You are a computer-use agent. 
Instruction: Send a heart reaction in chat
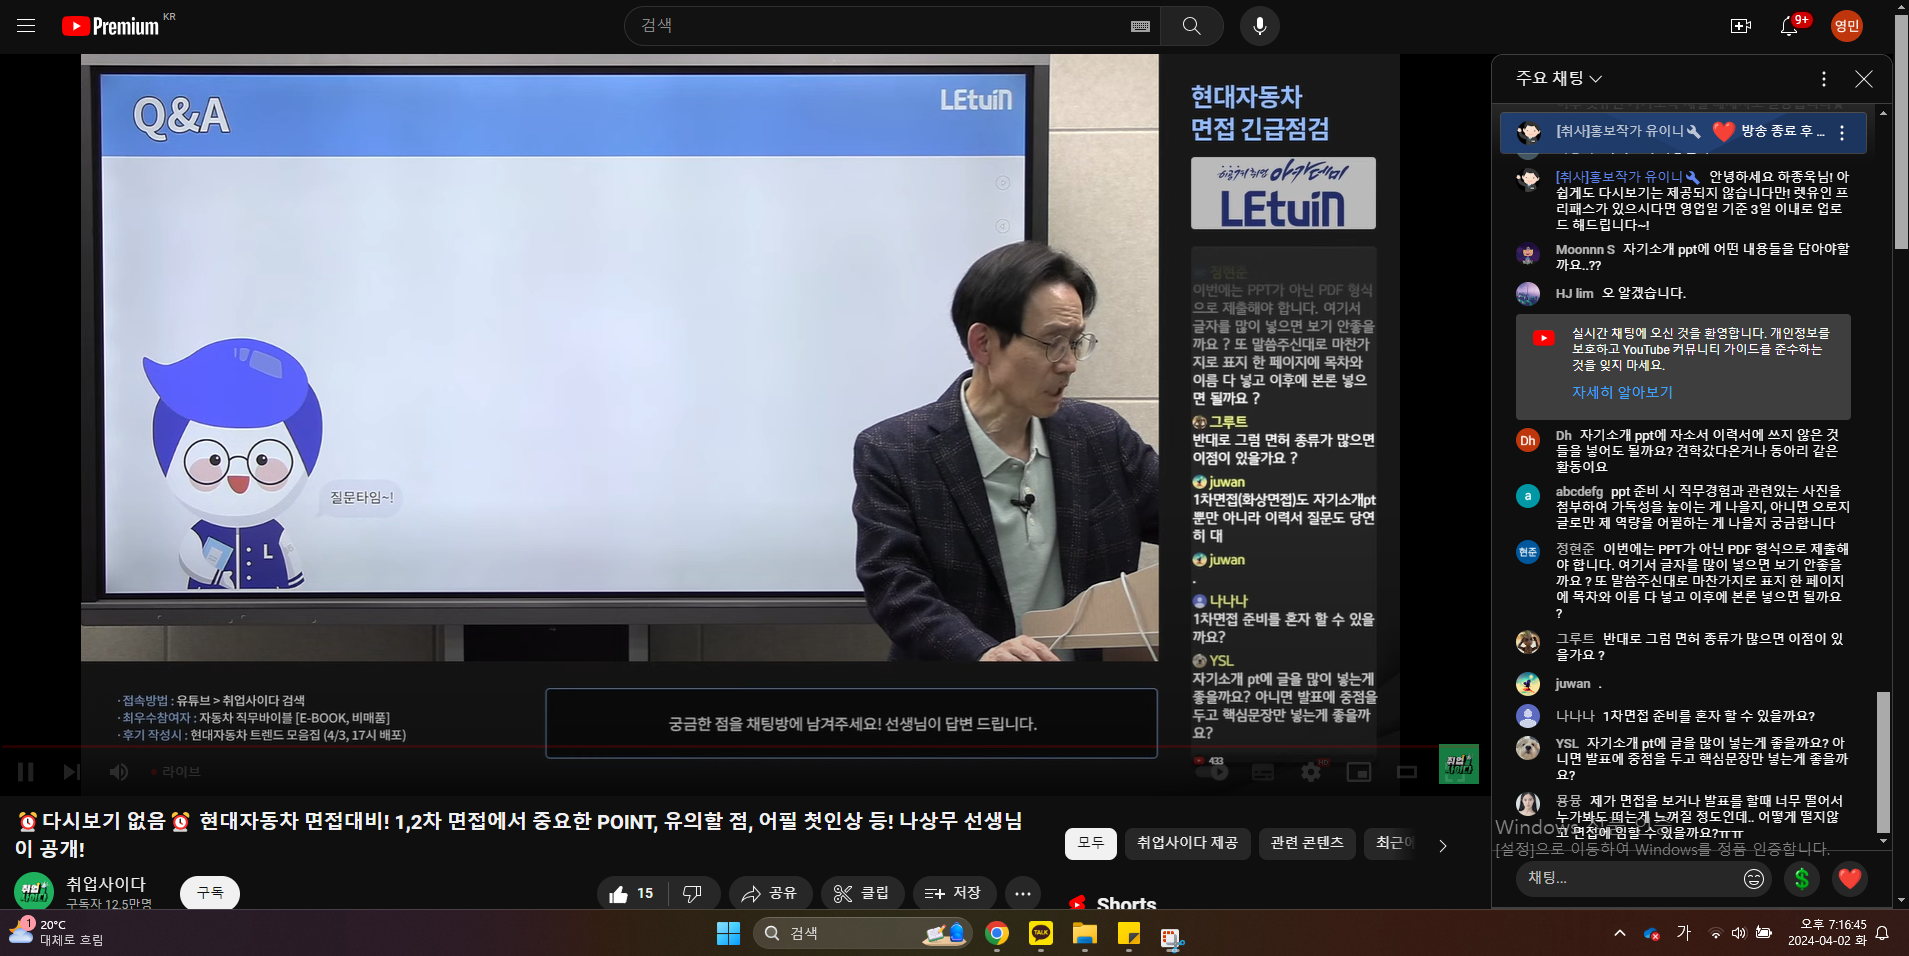(1850, 878)
